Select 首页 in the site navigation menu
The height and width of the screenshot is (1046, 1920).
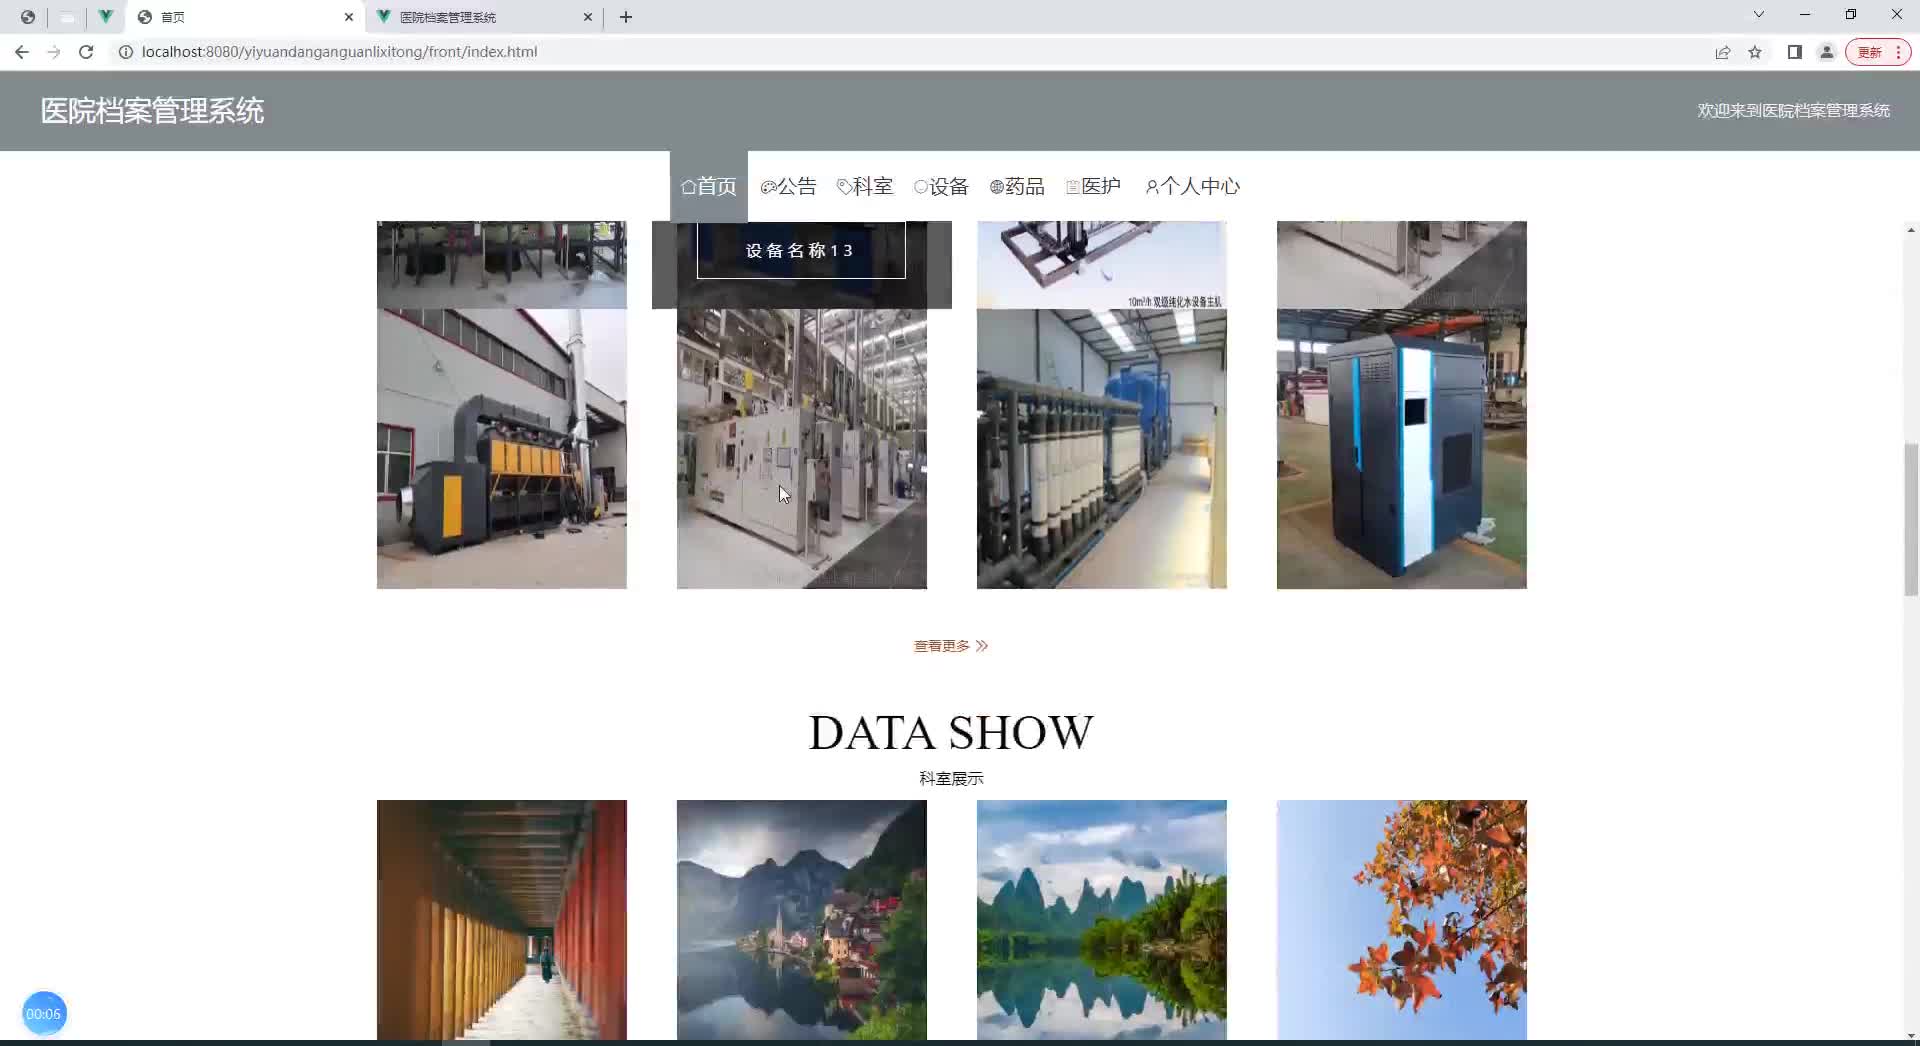pos(708,186)
